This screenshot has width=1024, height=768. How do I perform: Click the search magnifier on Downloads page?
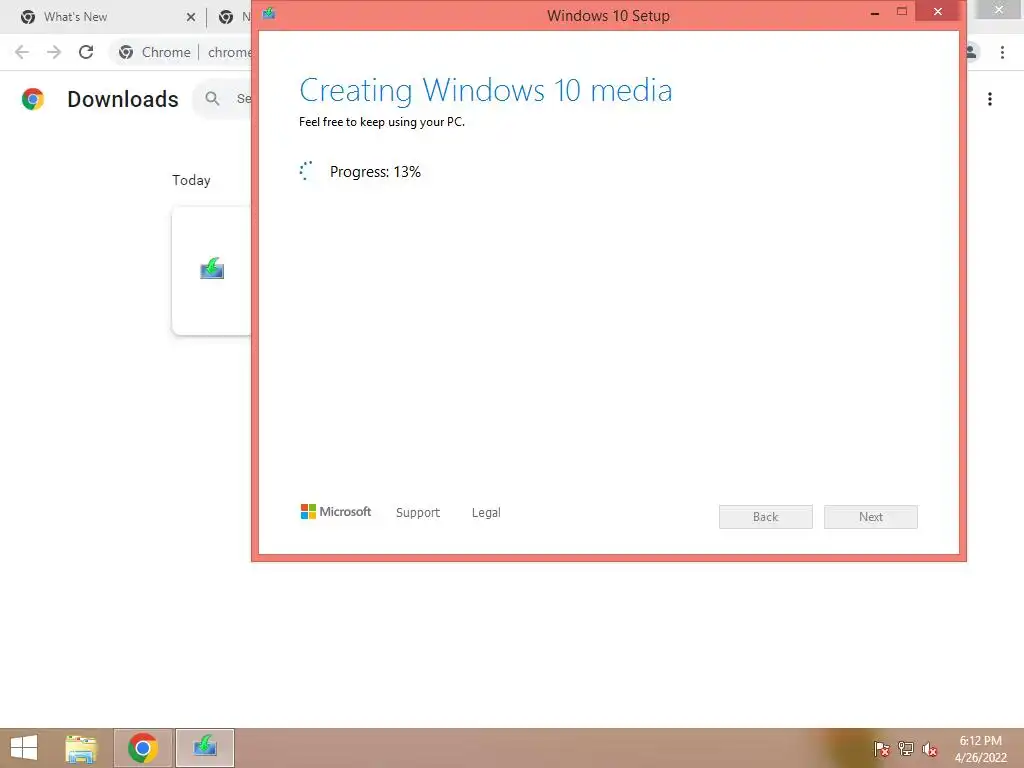coord(212,99)
